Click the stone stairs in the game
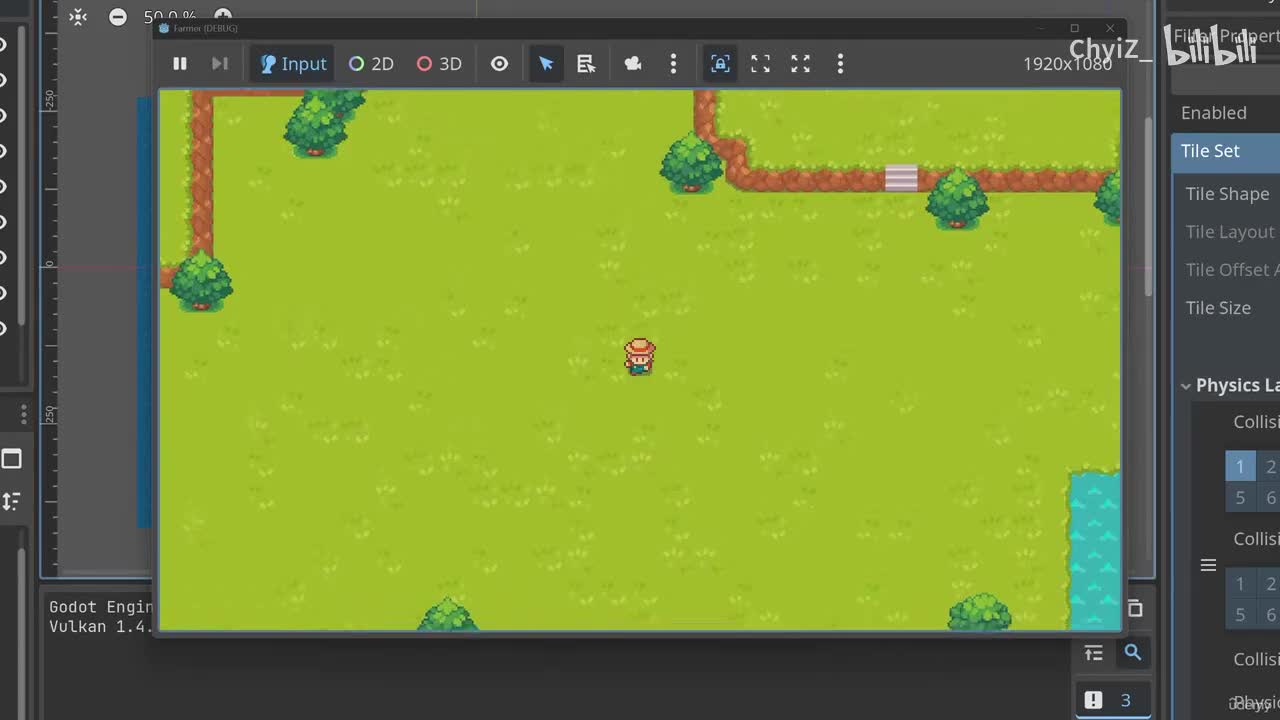The height and width of the screenshot is (720, 1280). [901, 178]
